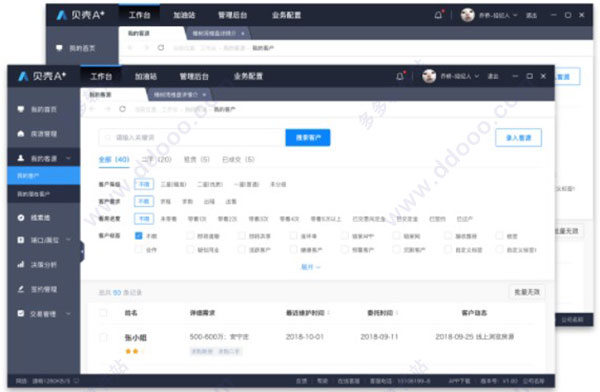600x392 pixels.
Task: Click the keyword search input field
Action: tap(192, 137)
